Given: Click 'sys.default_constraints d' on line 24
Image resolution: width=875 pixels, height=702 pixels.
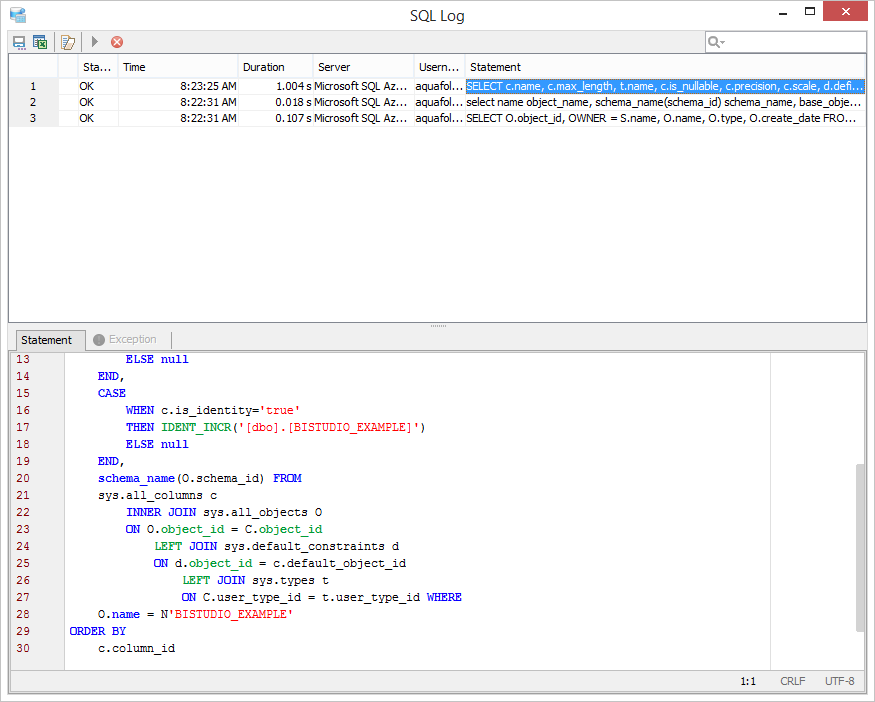Looking at the screenshot, I should pos(311,546).
